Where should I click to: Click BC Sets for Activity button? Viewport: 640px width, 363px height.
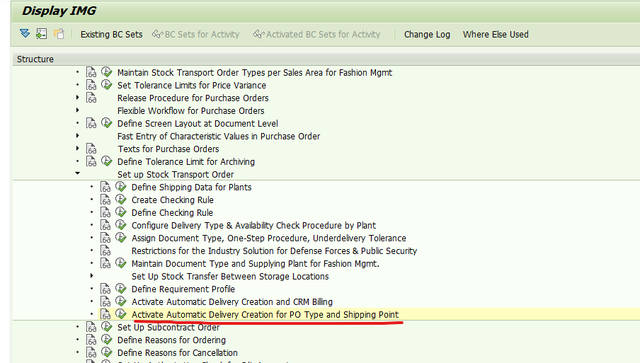tap(196, 34)
